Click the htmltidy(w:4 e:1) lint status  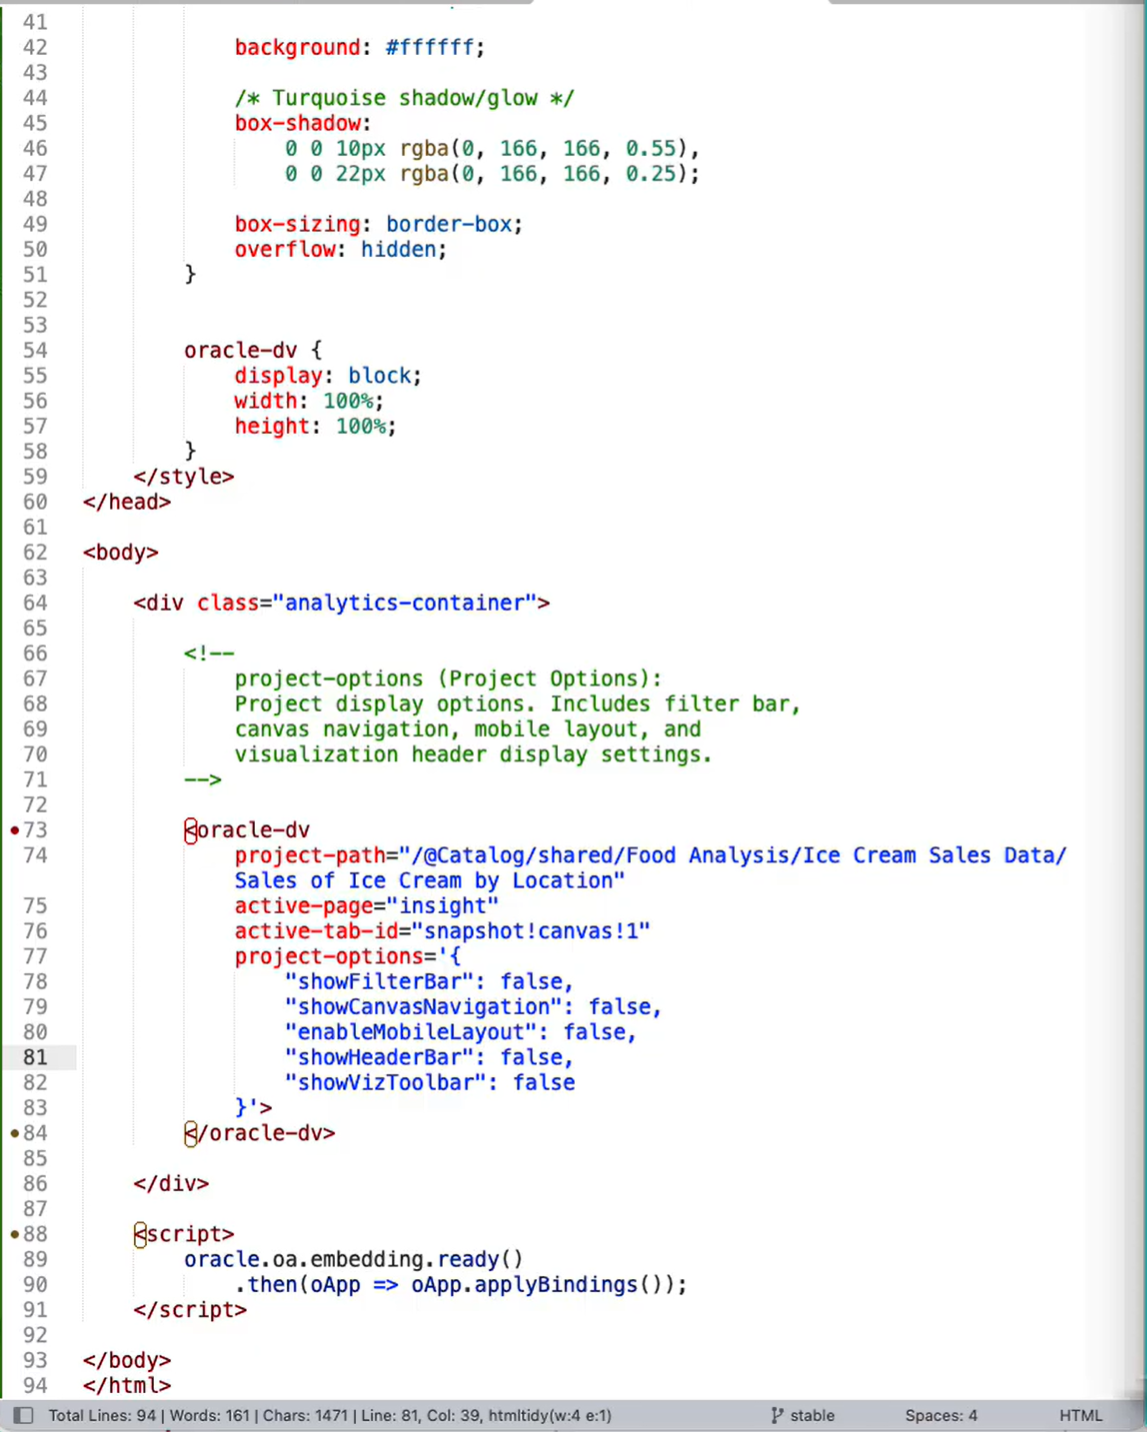(x=550, y=1415)
